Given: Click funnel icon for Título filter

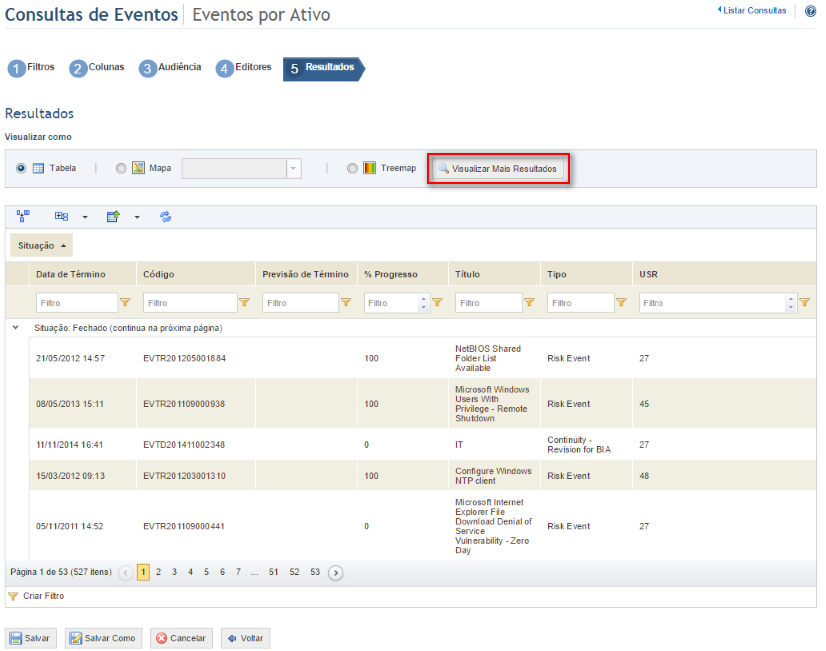Looking at the screenshot, I should (529, 302).
